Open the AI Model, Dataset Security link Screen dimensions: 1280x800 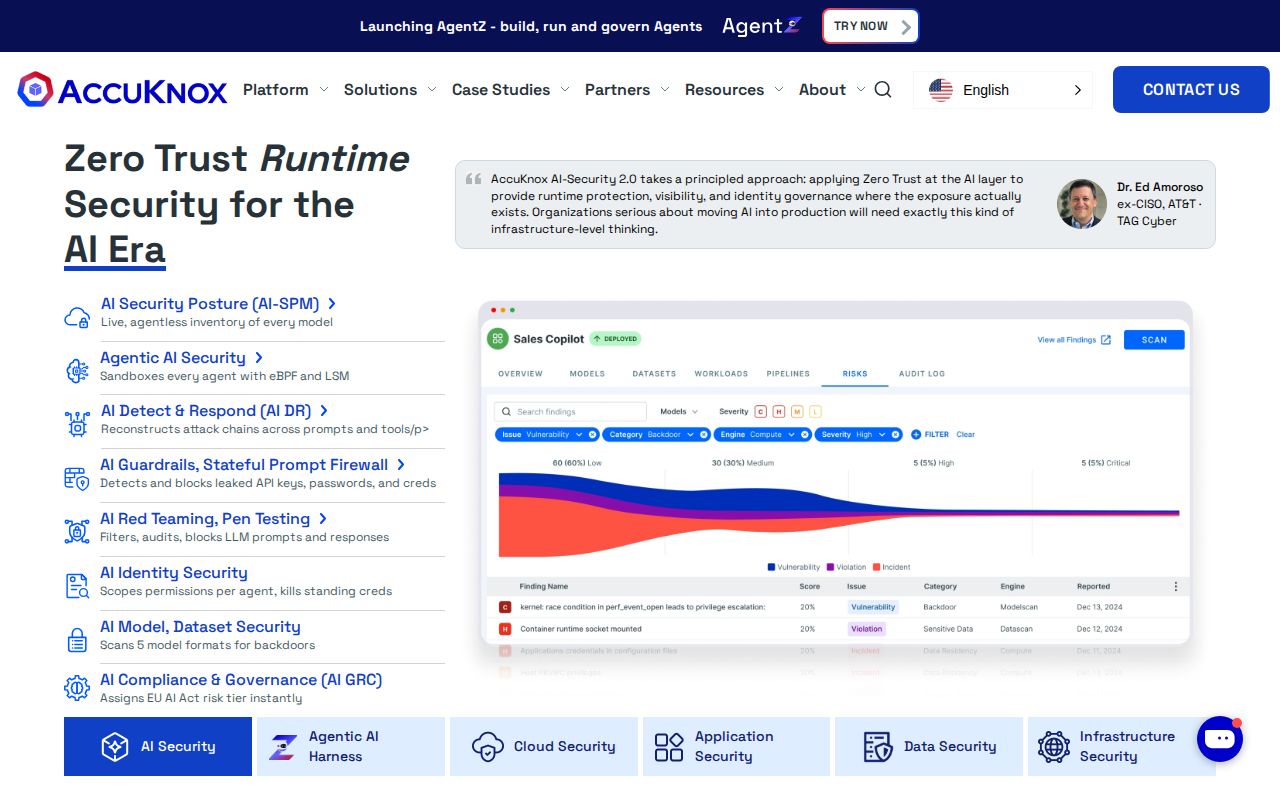coord(200,627)
